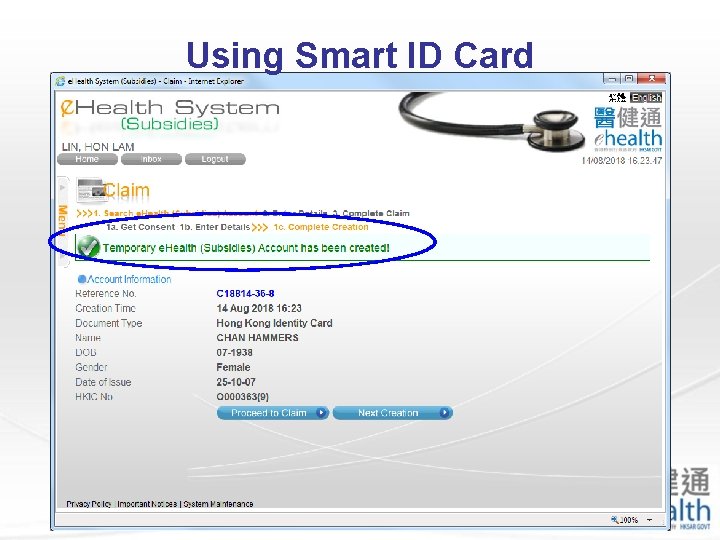Switch language to English
The height and width of the screenshot is (540, 720).
coord(646,97)
